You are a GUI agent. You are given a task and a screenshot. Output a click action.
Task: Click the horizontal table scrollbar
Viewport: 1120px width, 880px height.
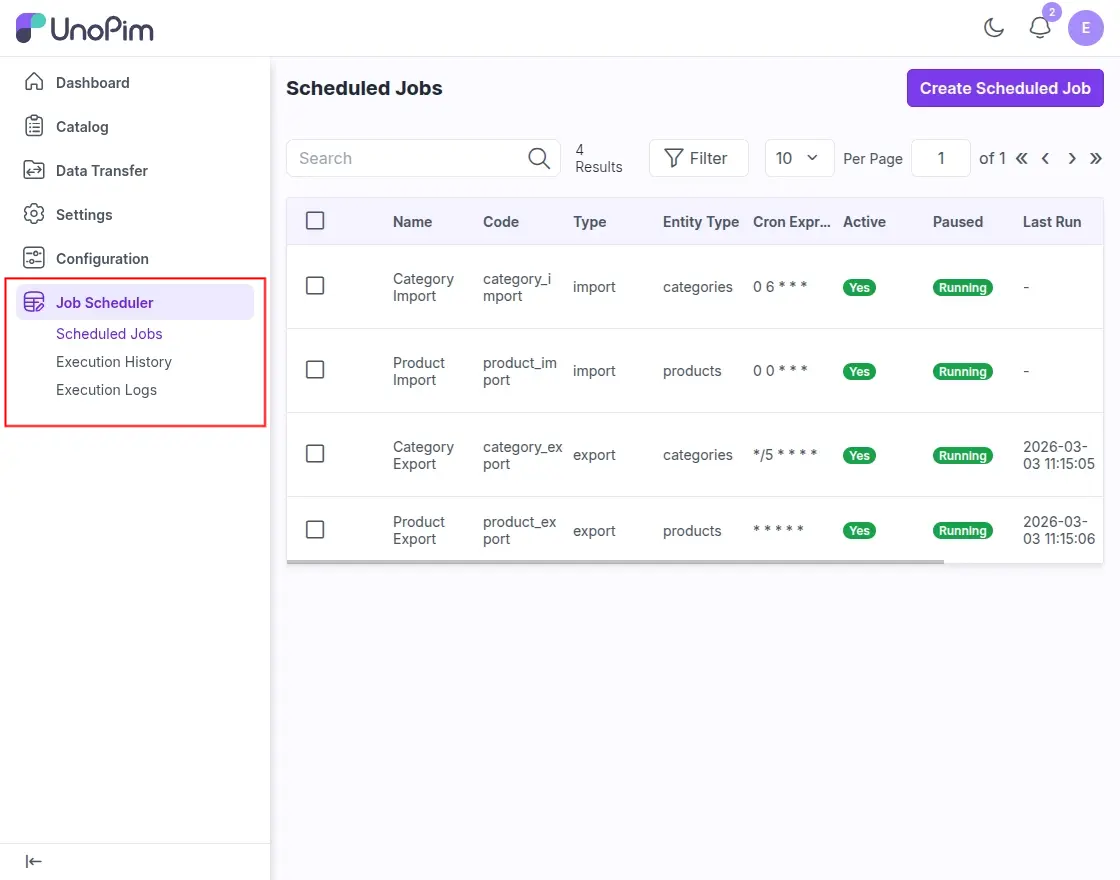(x=615, y=561)
